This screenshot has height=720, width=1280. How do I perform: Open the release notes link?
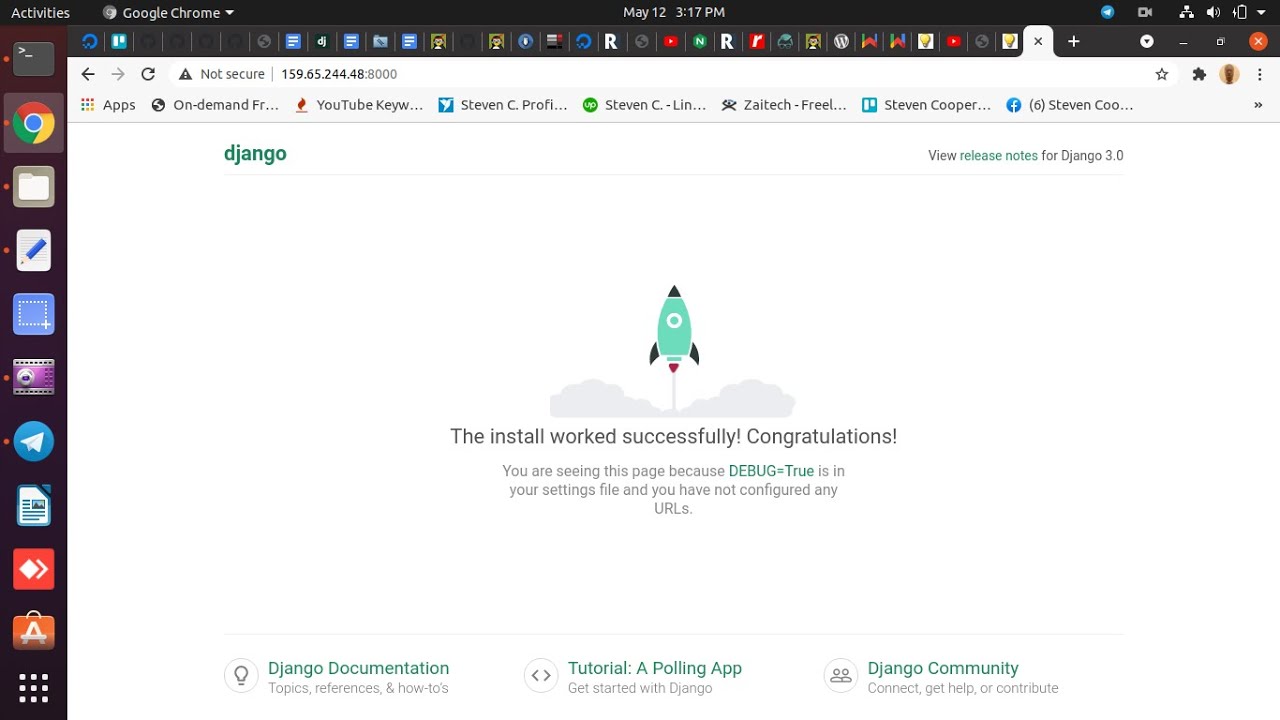(x=998, y=155)
